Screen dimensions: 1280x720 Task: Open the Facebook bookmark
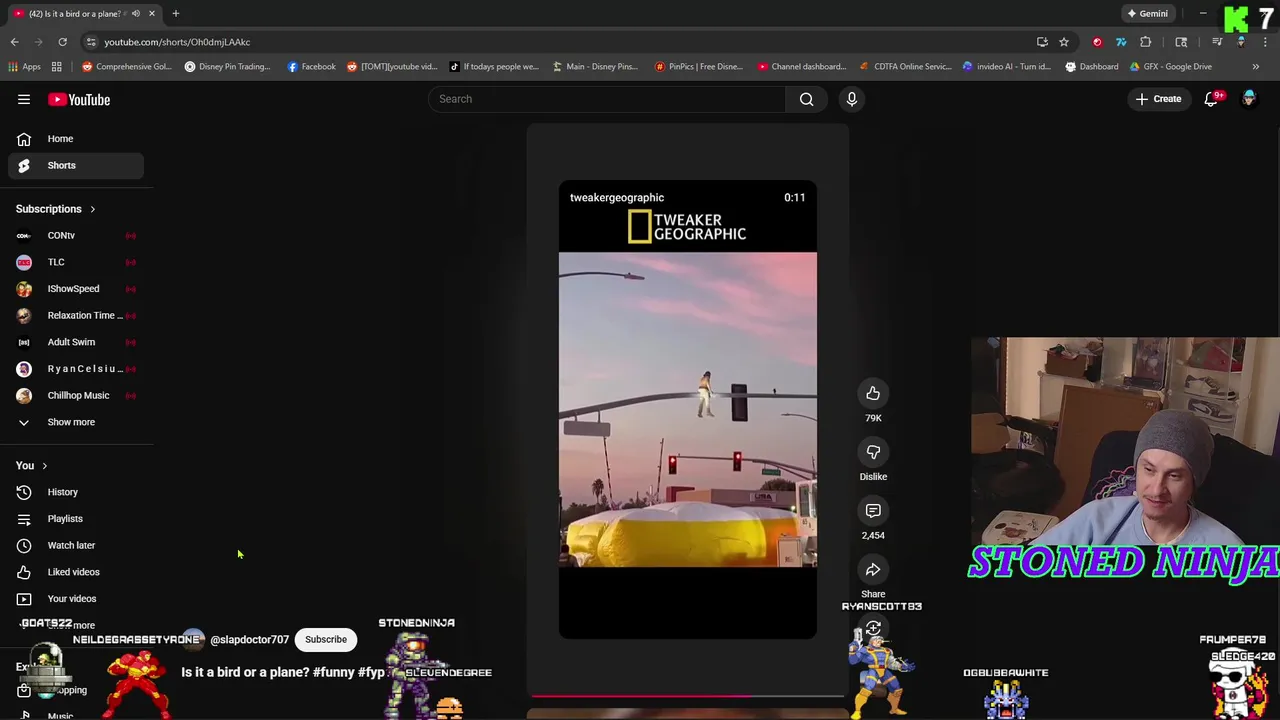tap(311, 67)
